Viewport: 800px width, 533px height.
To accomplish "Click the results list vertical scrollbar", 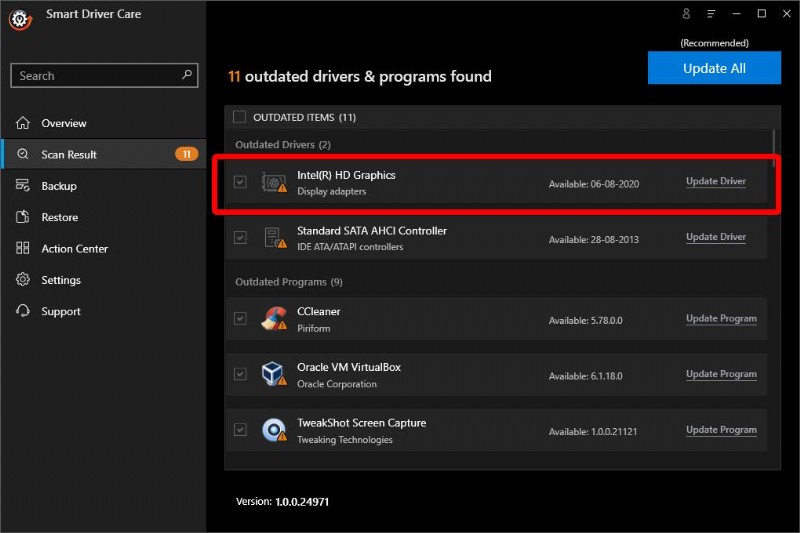I will (x=774, y=149).
